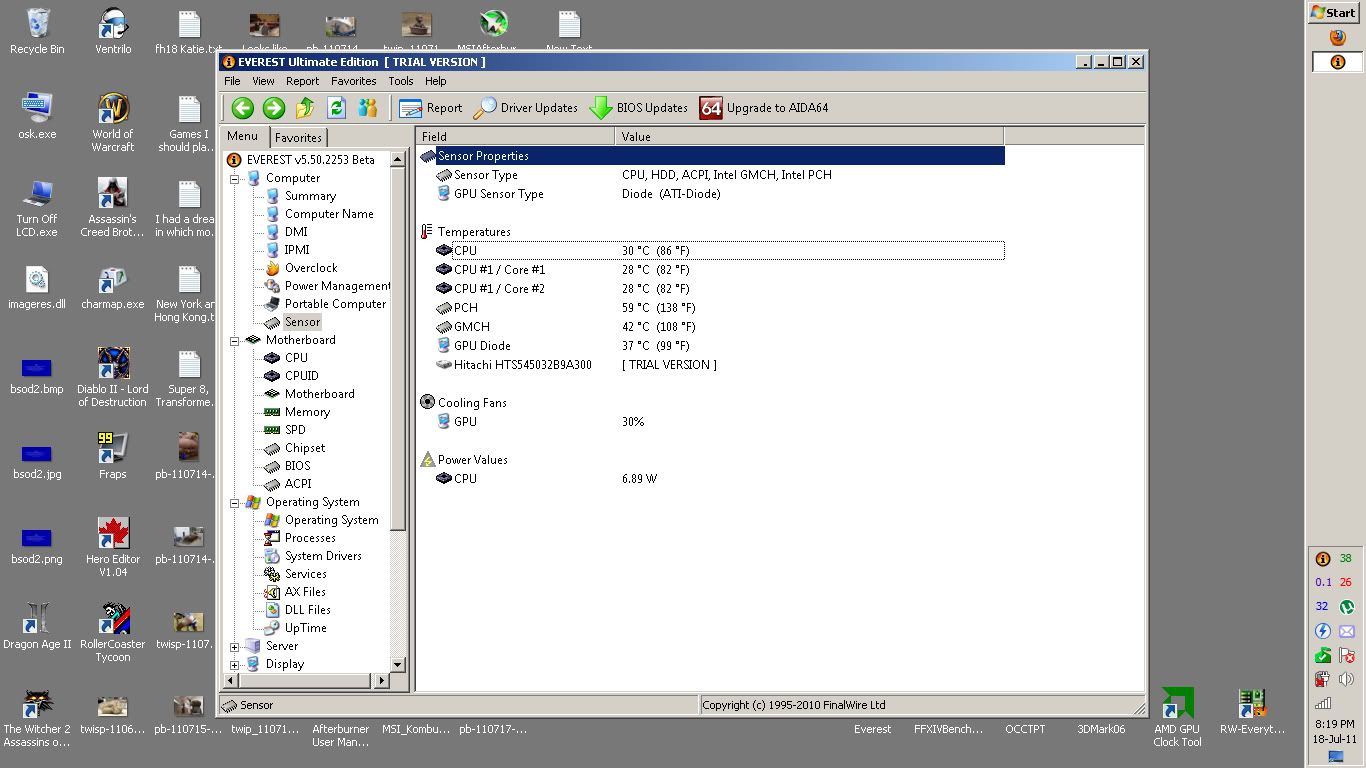Select CPUID in the tree
This screenshot has height=768, width=1366.
(301, 376)
